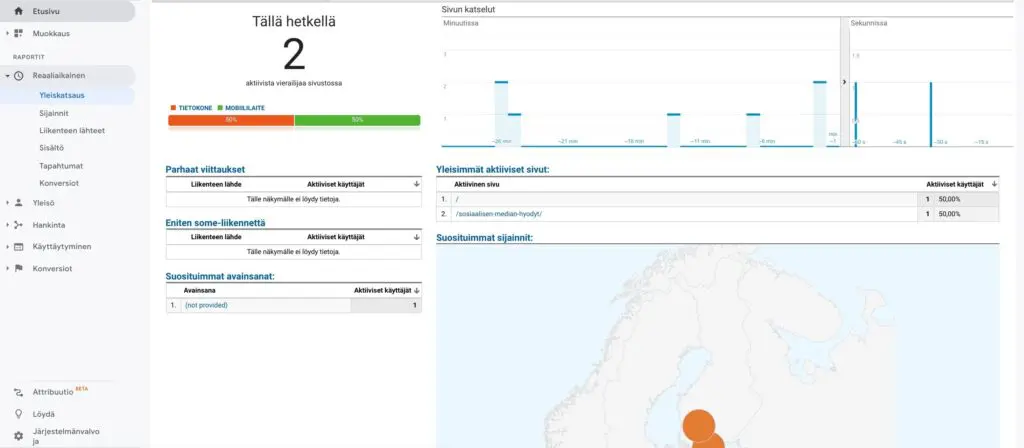Screen dimensions: 1024x448
Task: Select Sijainnit in the realtime menu
Action: [x=53, y=112]
